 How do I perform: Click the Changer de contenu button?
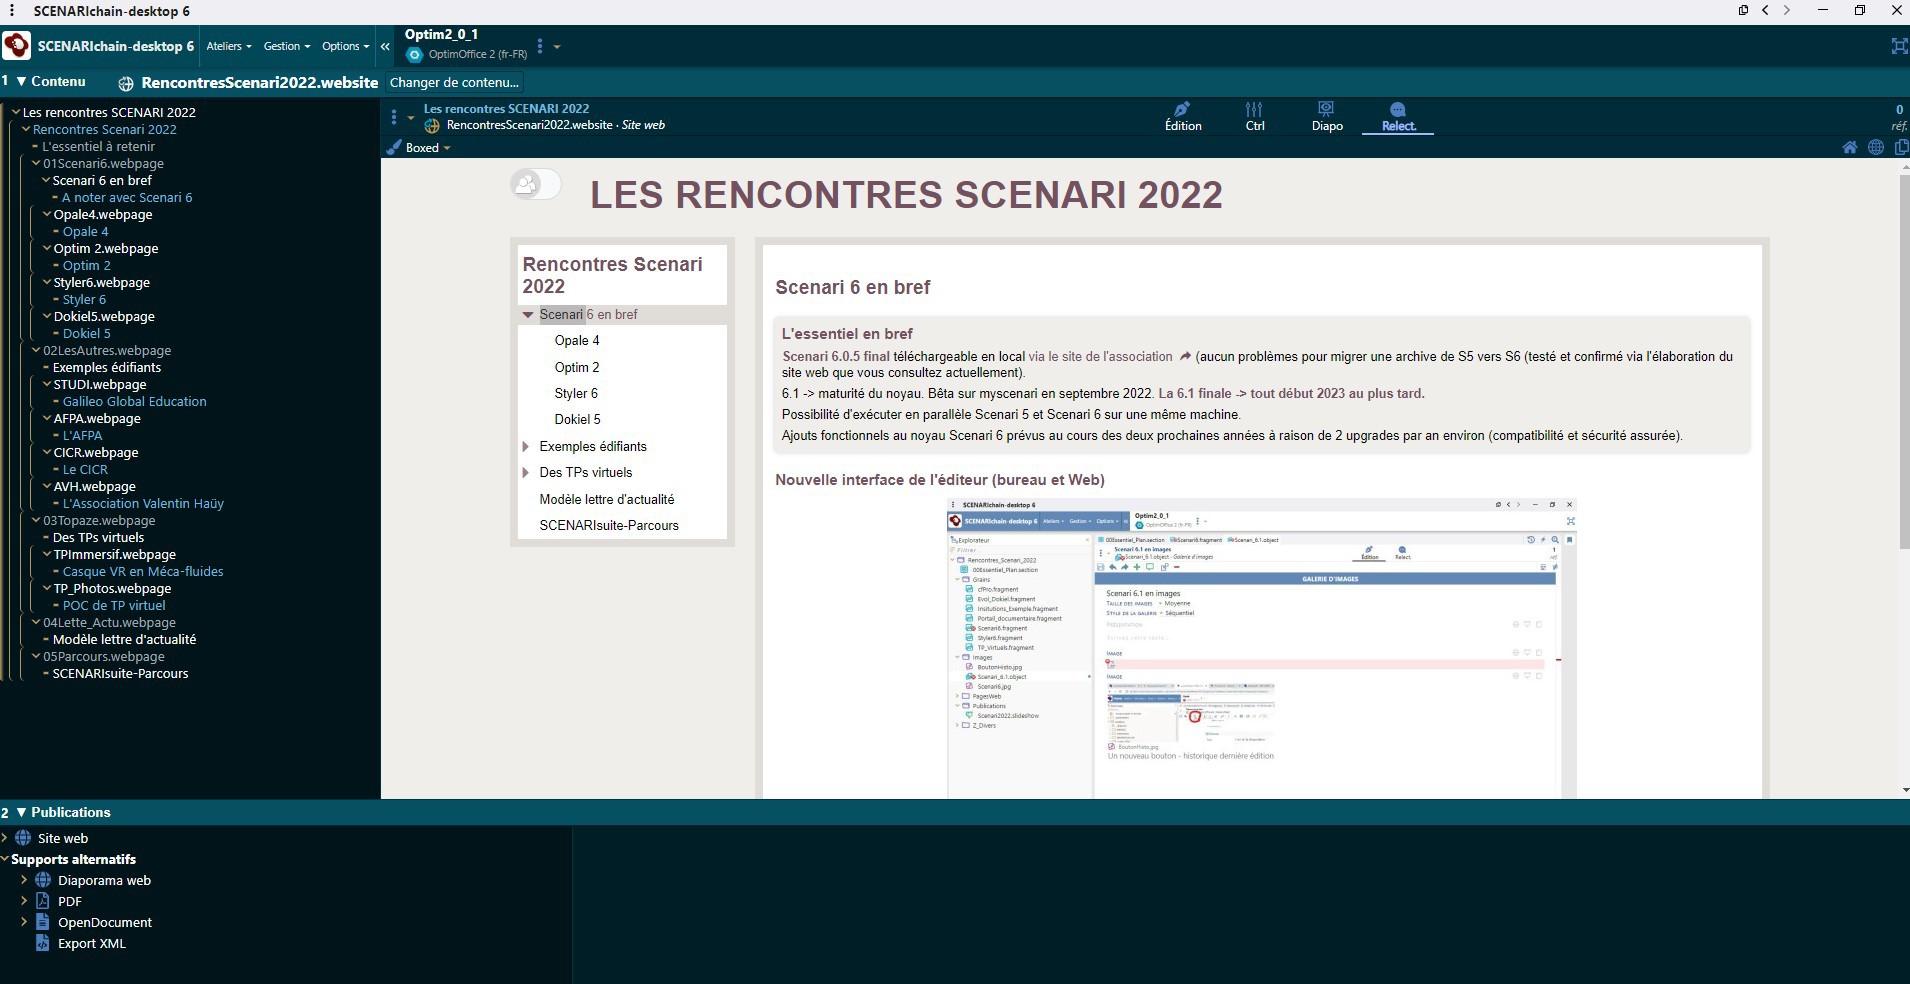point(454,83)
